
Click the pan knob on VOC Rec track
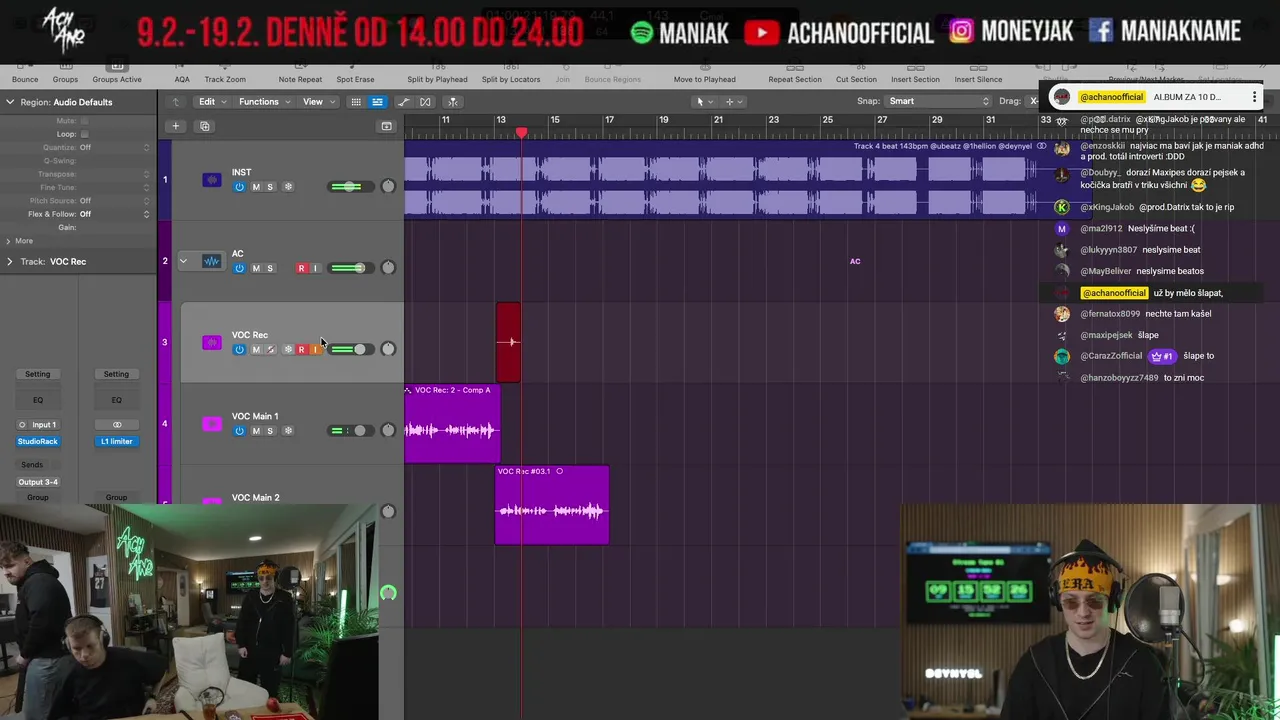point(388,349)
